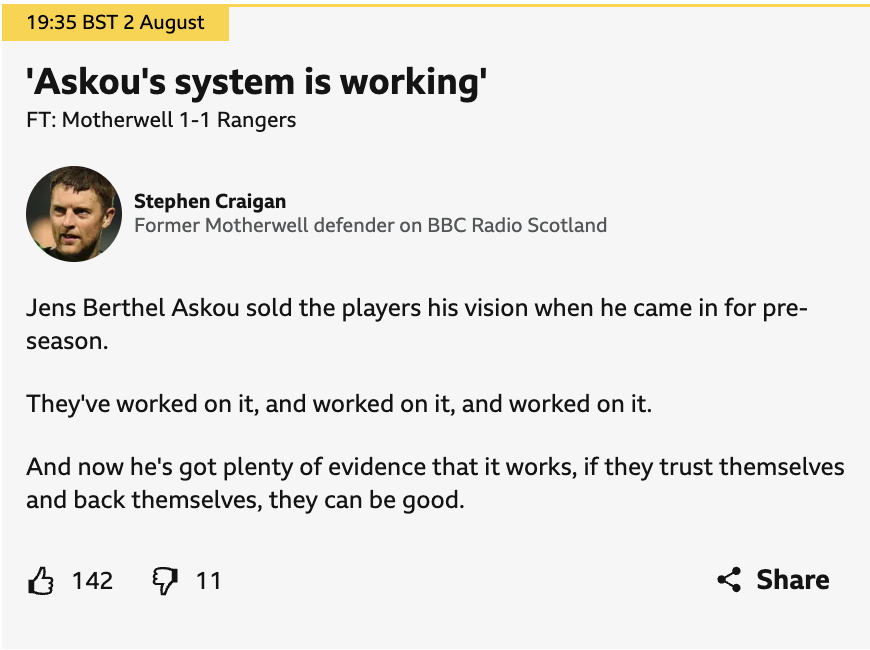Click the 142 likes count
This screenshot has height=650, width=870.
pyautogui.click(x=92, y=580)
